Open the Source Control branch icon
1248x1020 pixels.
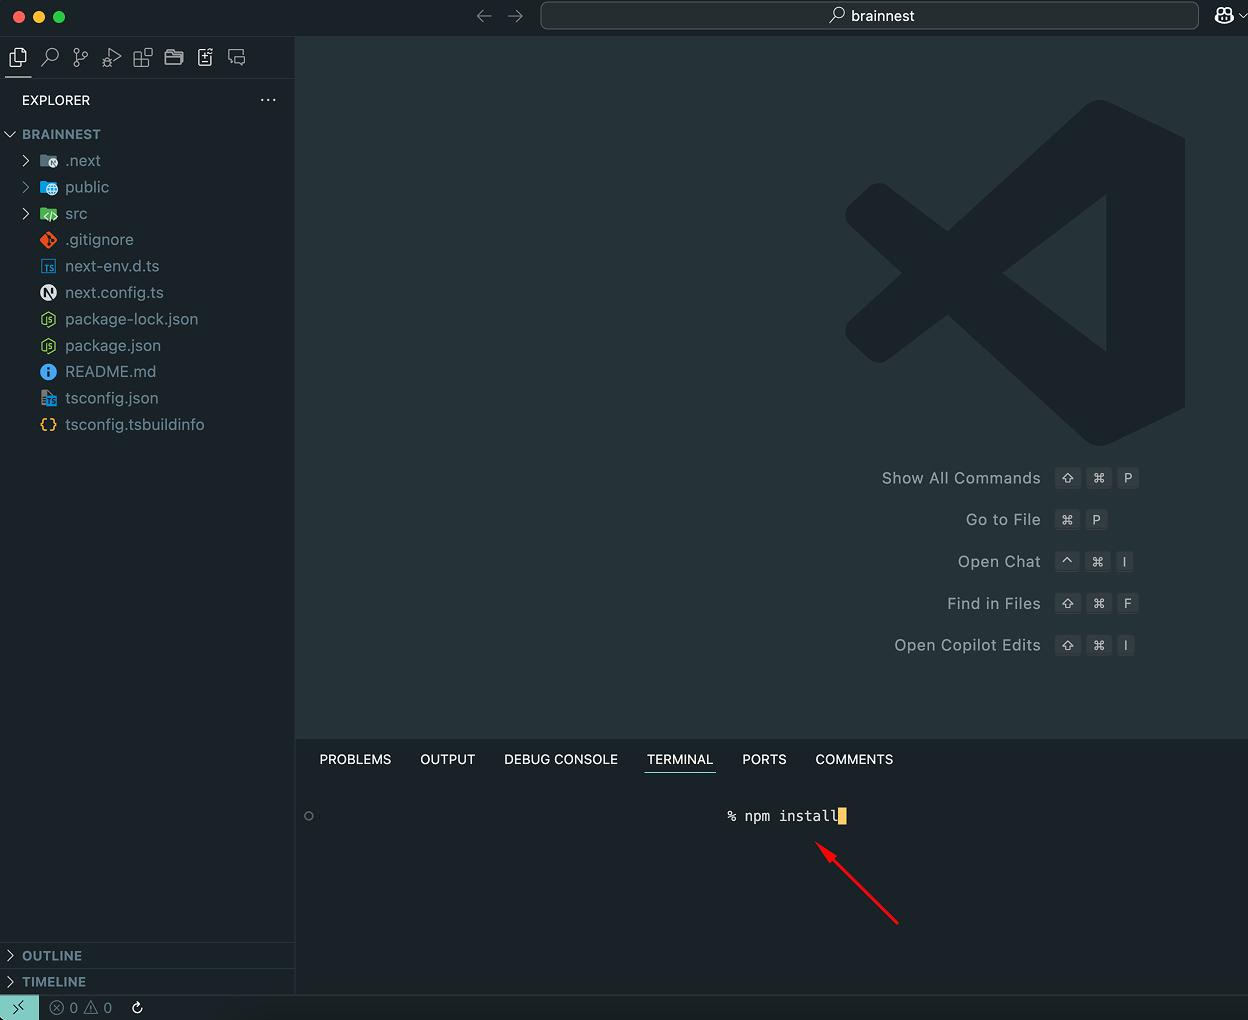pyautogui.click(x=80, y=57)
